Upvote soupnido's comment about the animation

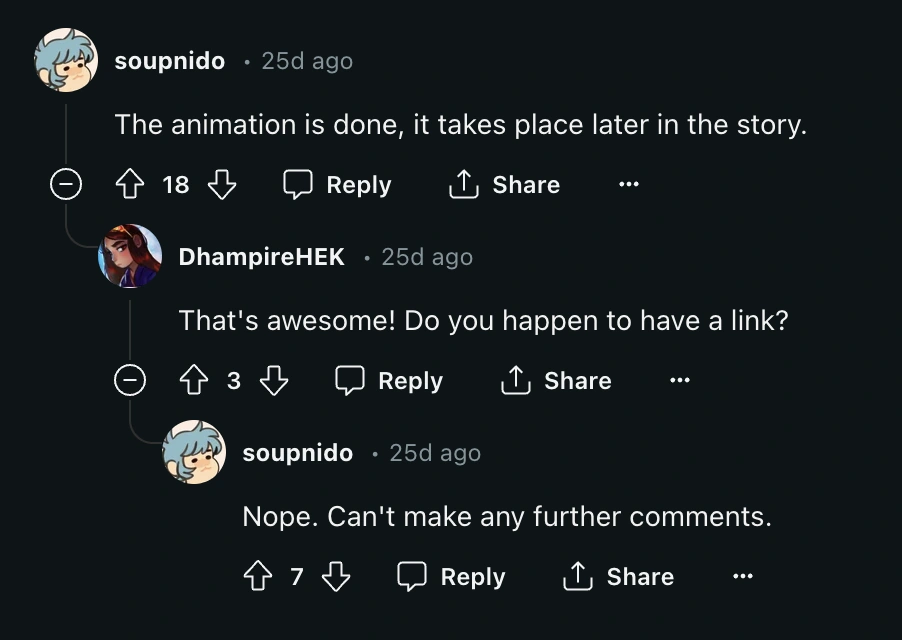(x=131, y=185)
